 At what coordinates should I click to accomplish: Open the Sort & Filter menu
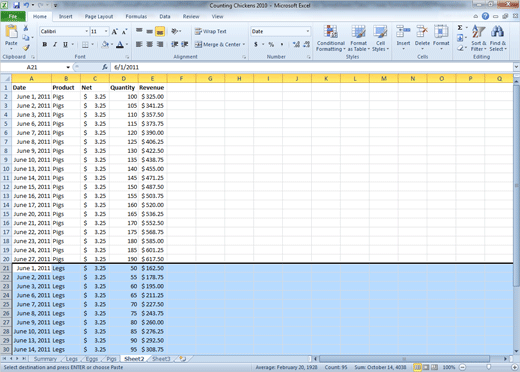point(479,38)
